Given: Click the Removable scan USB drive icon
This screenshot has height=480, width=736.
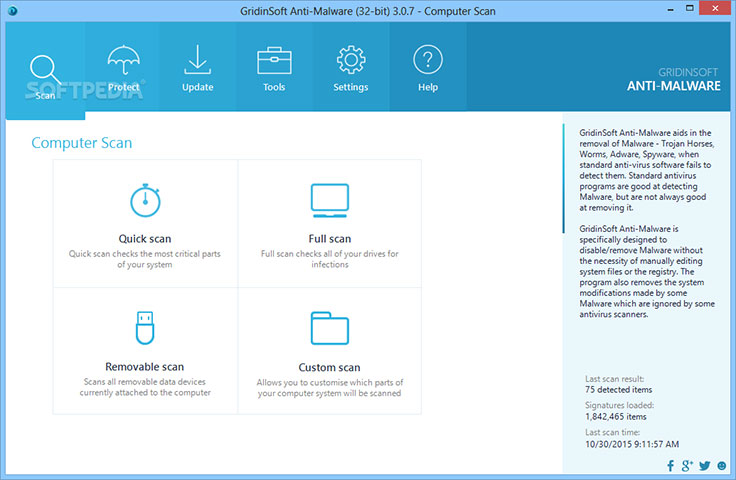Looking at the screenshot, I should click(x=145, y=328).
